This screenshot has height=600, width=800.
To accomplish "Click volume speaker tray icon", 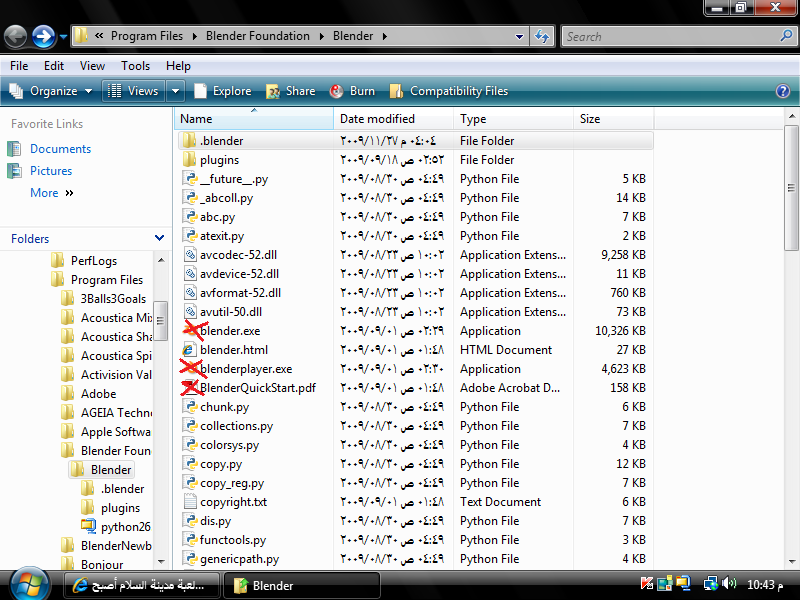I will (730, 583).
